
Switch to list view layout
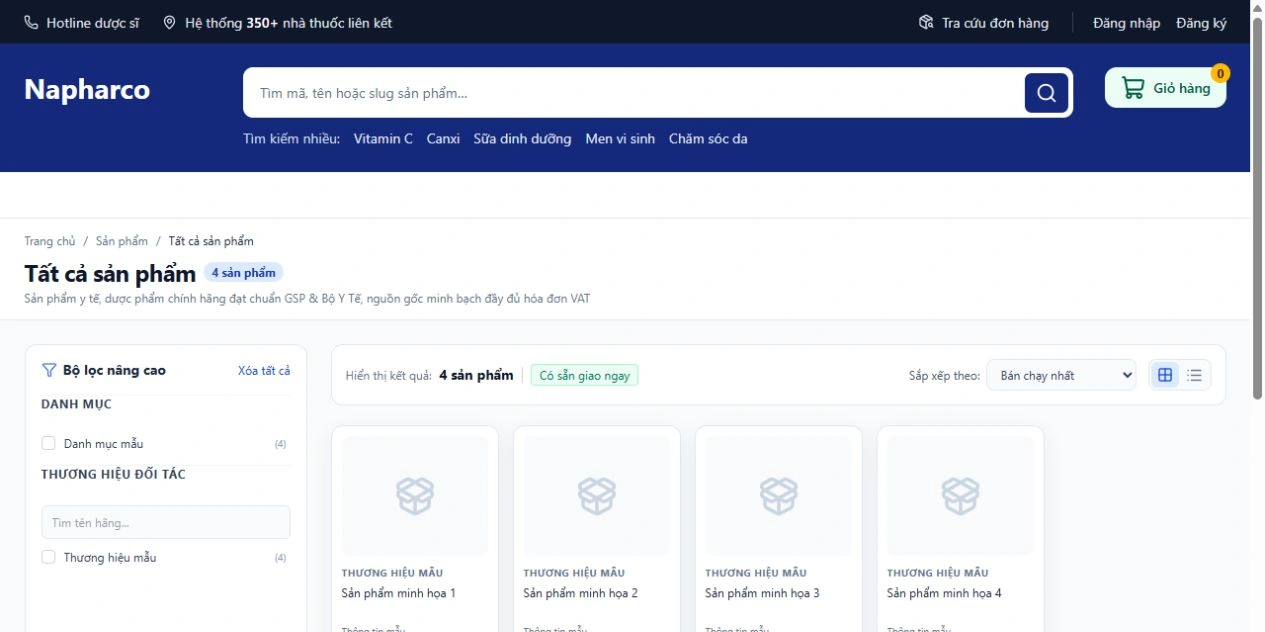(1195, 375)
